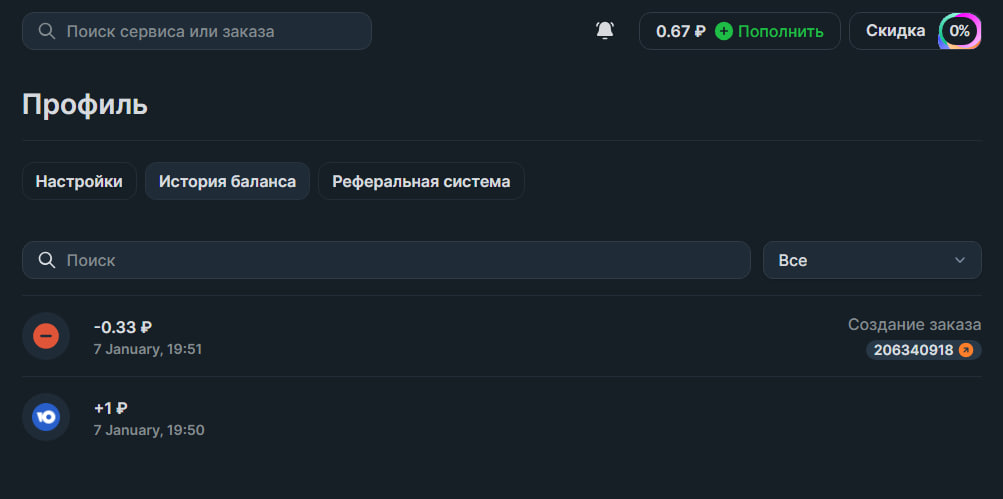Click the orange arrow next to order 206340918

tap(965, 350)
